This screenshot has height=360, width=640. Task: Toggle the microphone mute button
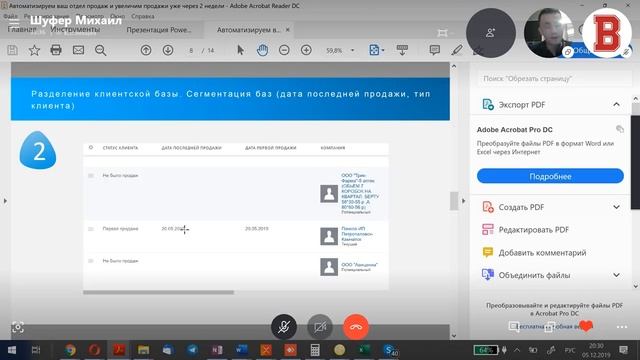[x=284, y=327]
